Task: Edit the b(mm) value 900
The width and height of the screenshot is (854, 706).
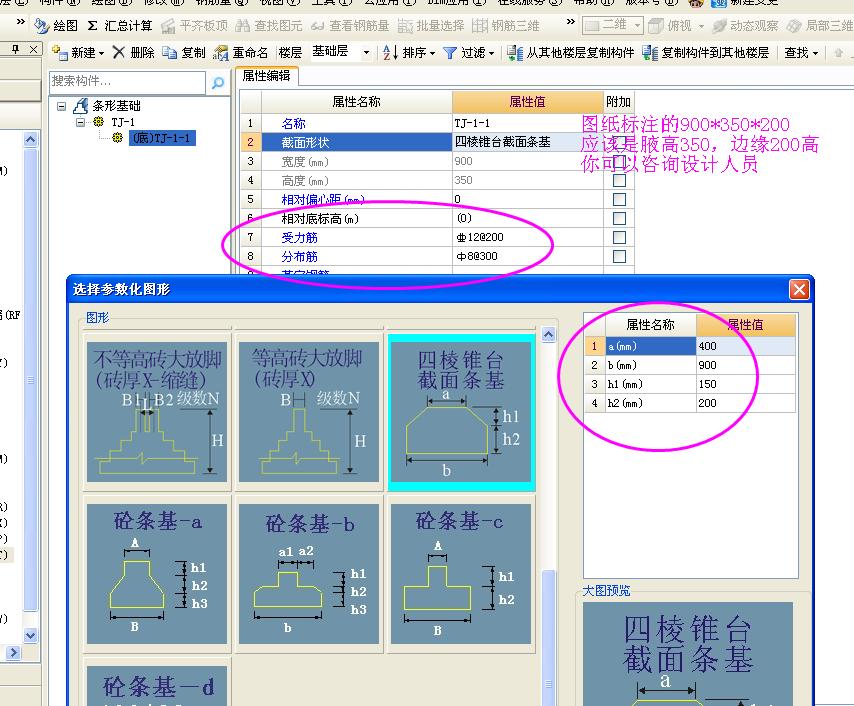Action: tap(746, 365)
